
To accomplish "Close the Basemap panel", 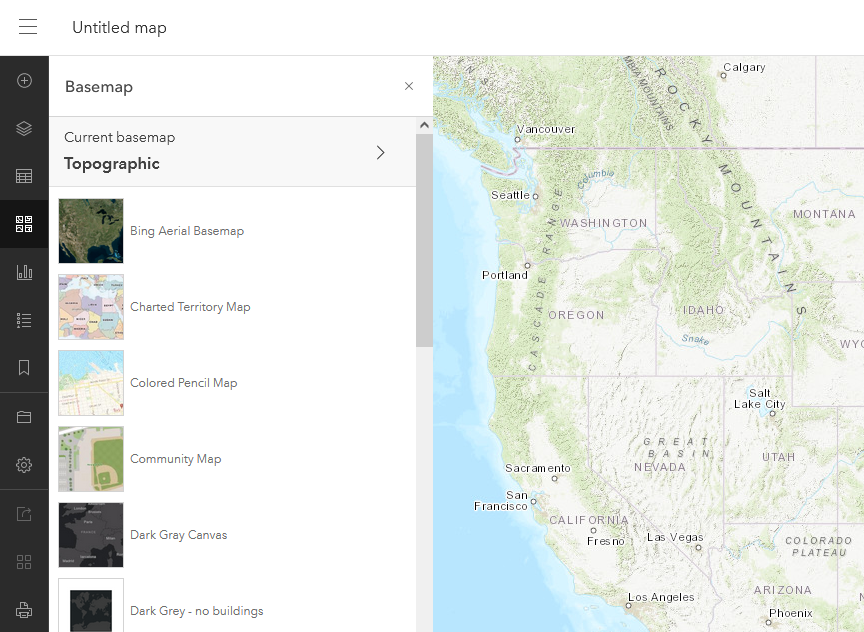I will point(408,86).
